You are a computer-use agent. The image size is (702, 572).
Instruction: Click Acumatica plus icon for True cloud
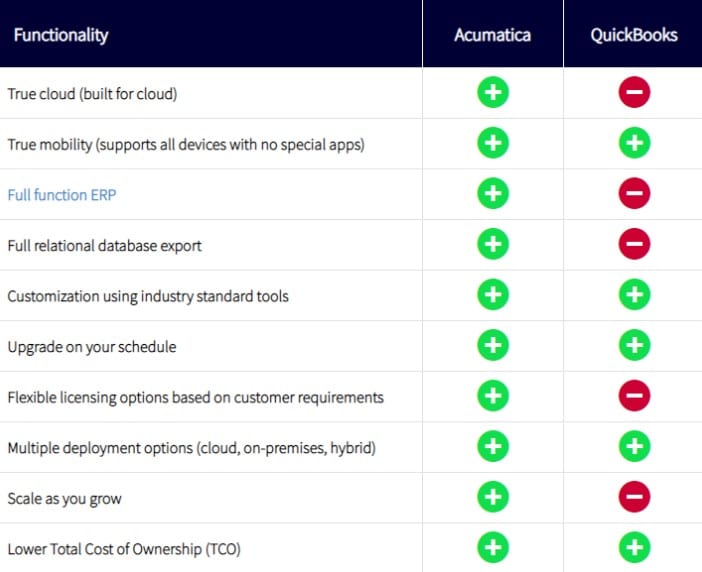coord(493,93)
